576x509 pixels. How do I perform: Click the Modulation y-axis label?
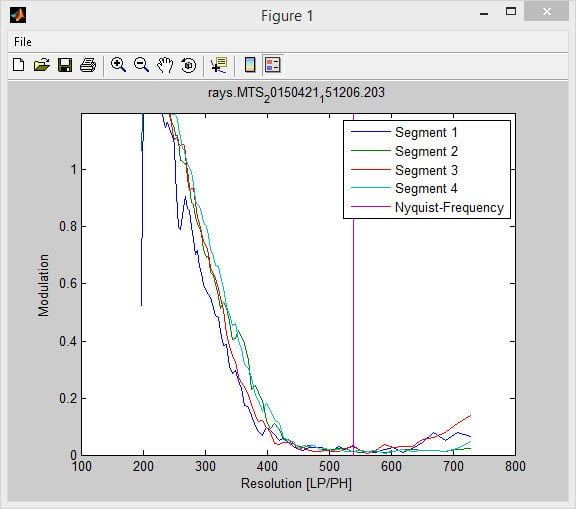(43, 285)
